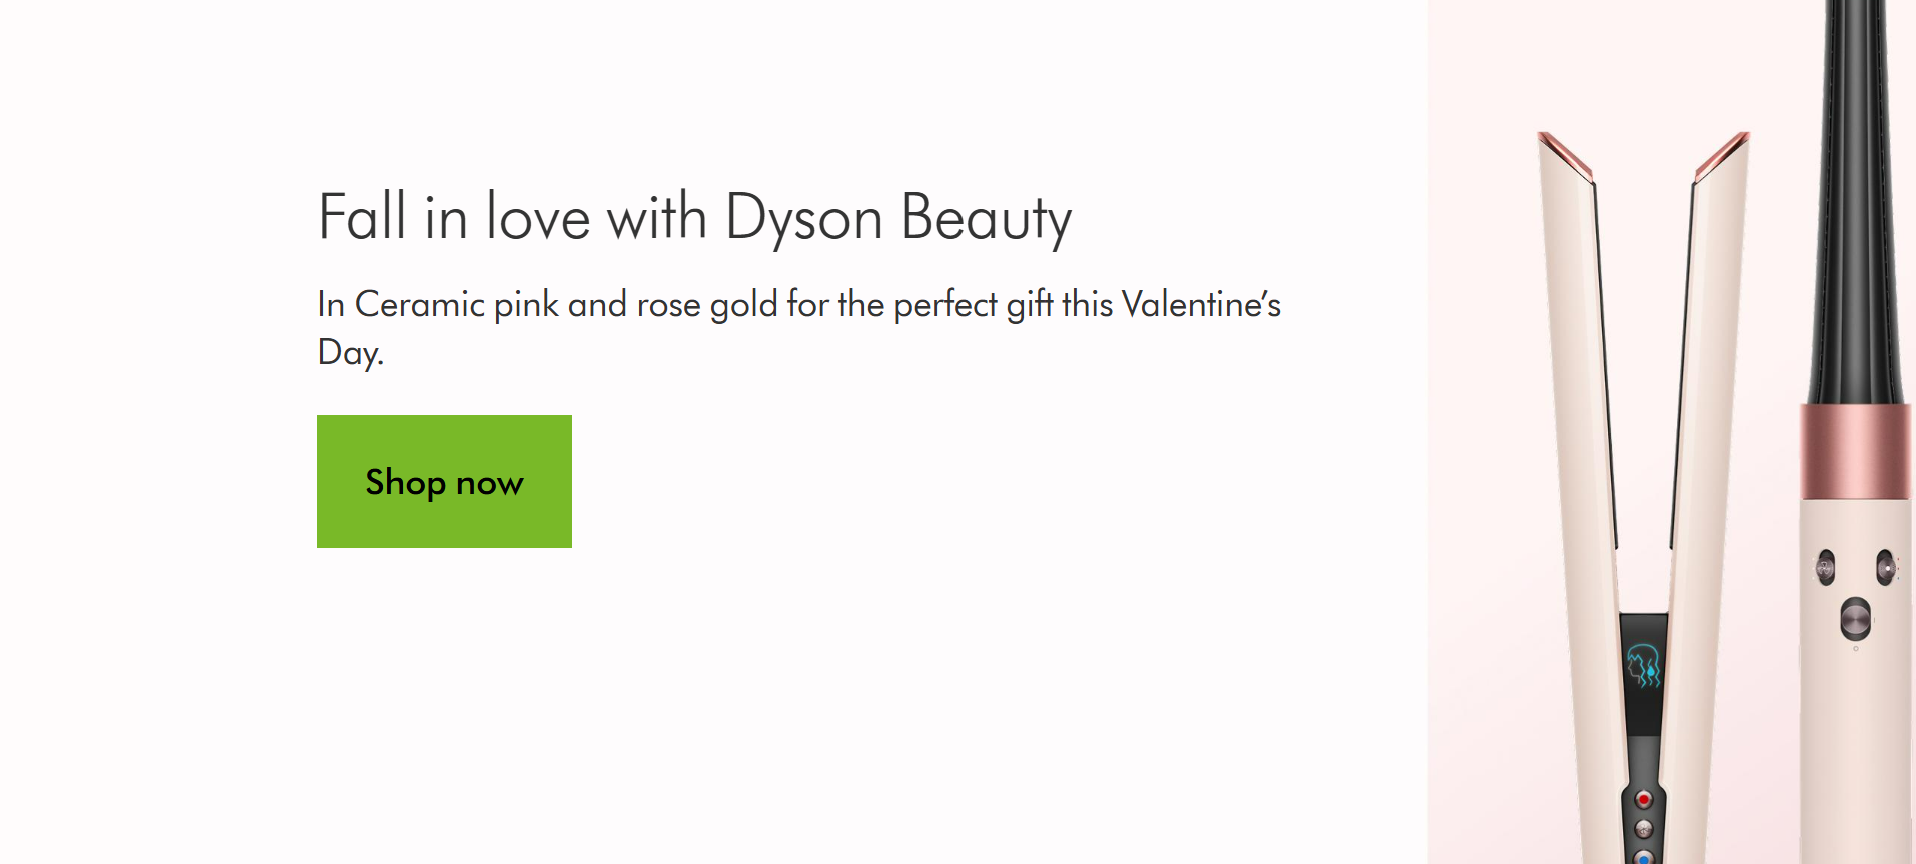Click the heat control switch on the styler

pyautogui.click(x=1885, y=567)
